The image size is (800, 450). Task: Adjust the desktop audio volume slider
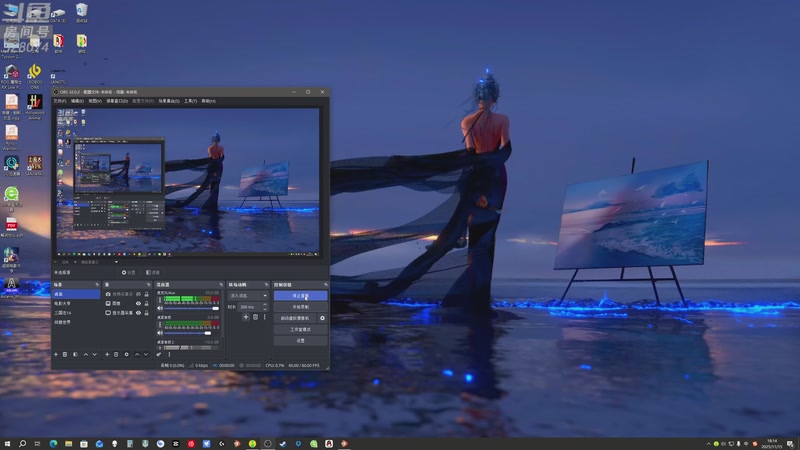189,333
